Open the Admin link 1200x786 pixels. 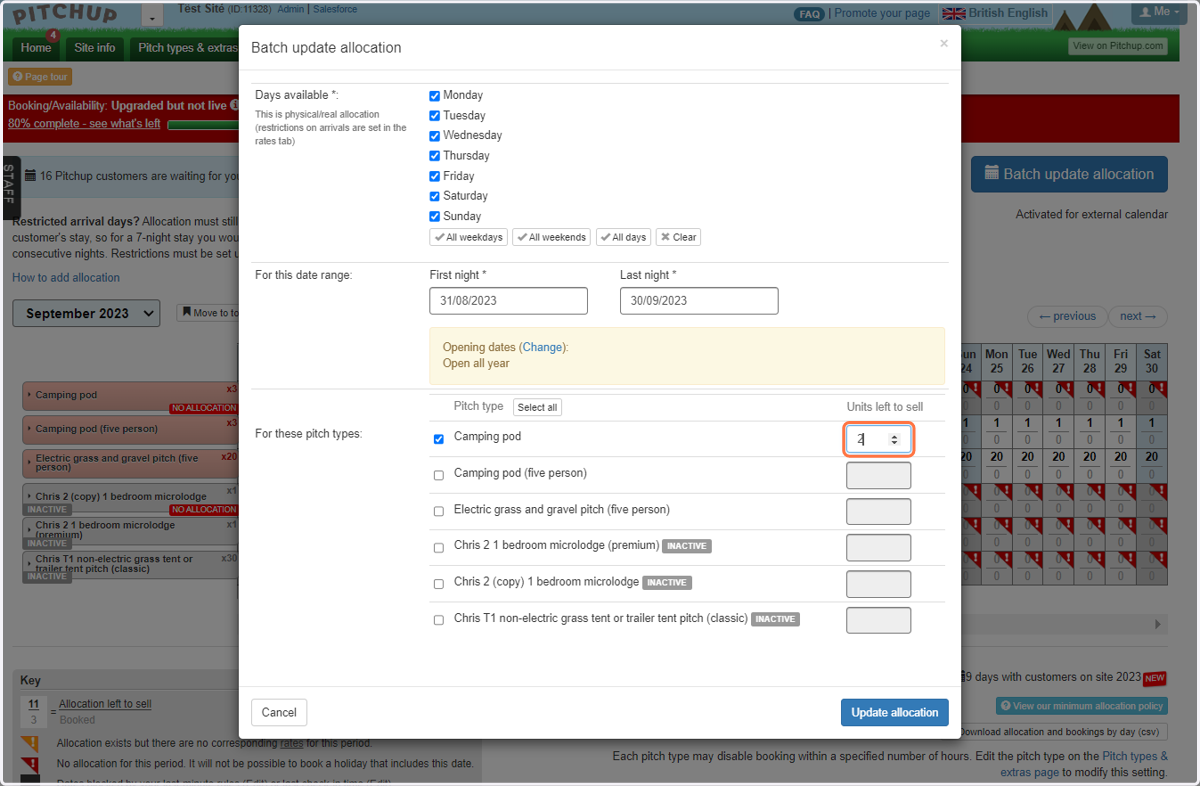click(x=291, y=9)
